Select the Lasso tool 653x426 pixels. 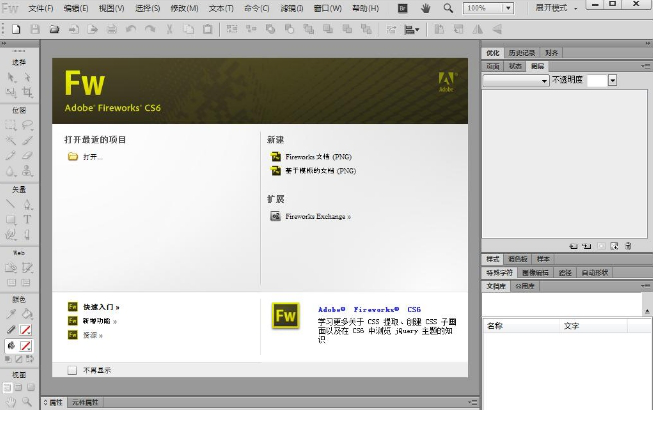[x=27, y=125]
